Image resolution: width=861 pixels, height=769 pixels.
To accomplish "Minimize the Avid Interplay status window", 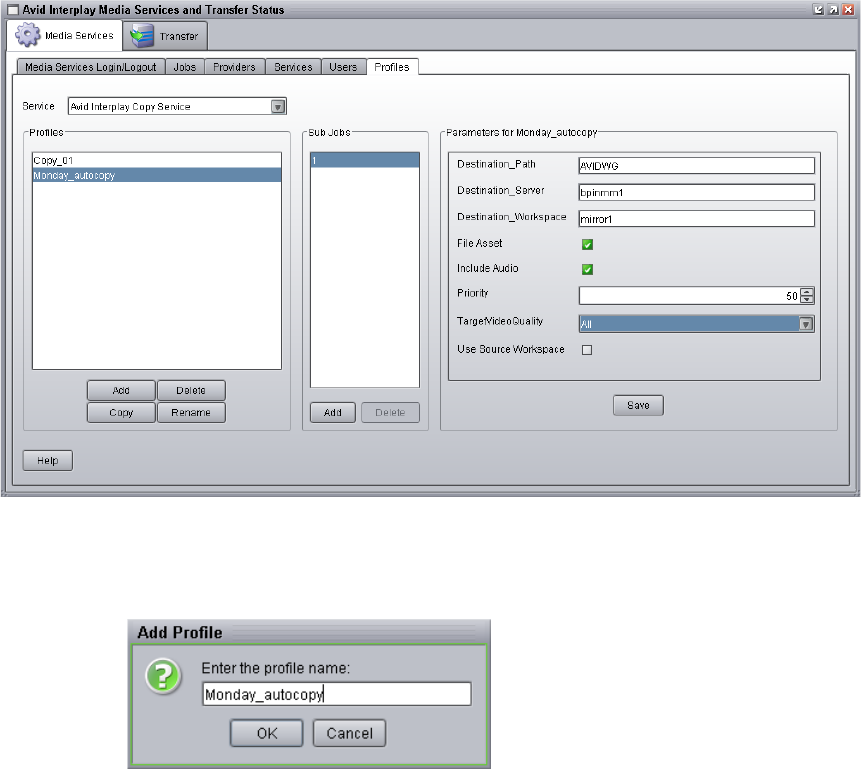I will (x=818, y=9).
